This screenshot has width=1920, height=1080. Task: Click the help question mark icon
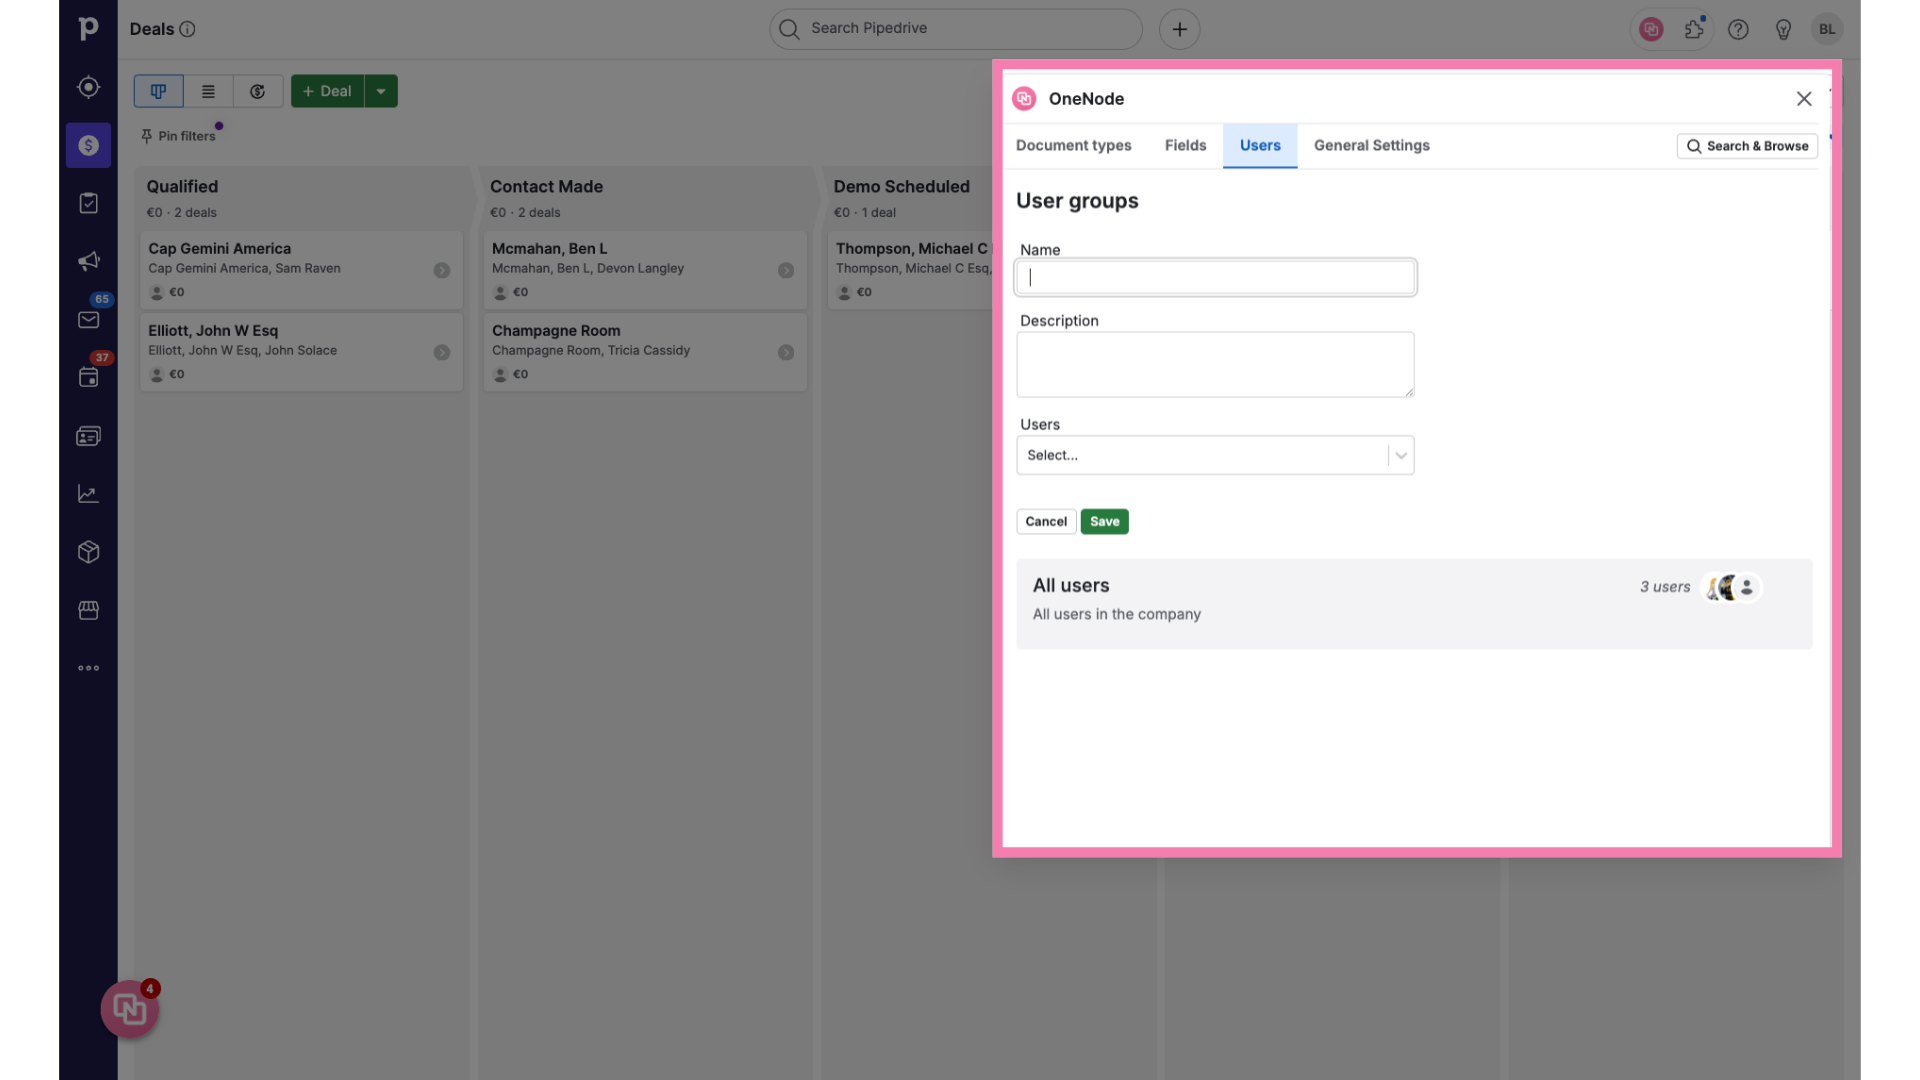tap(1738, 29)
